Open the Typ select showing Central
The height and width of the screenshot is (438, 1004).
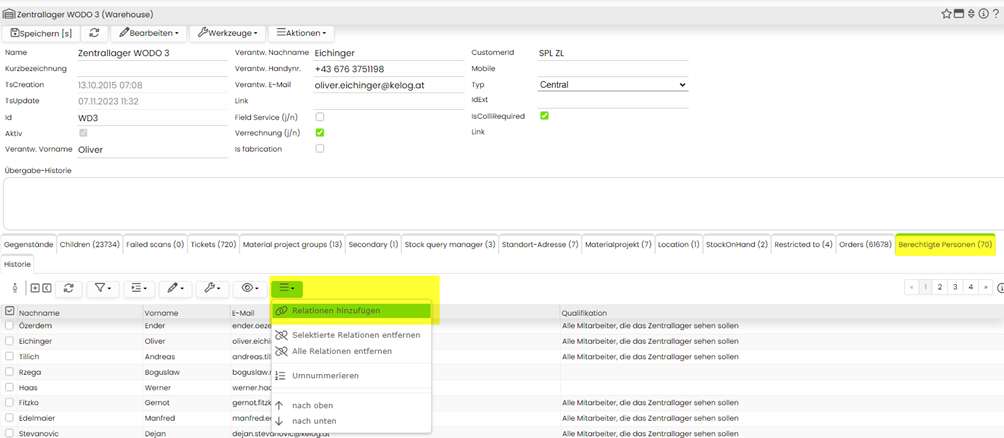[x=613, y=85]
